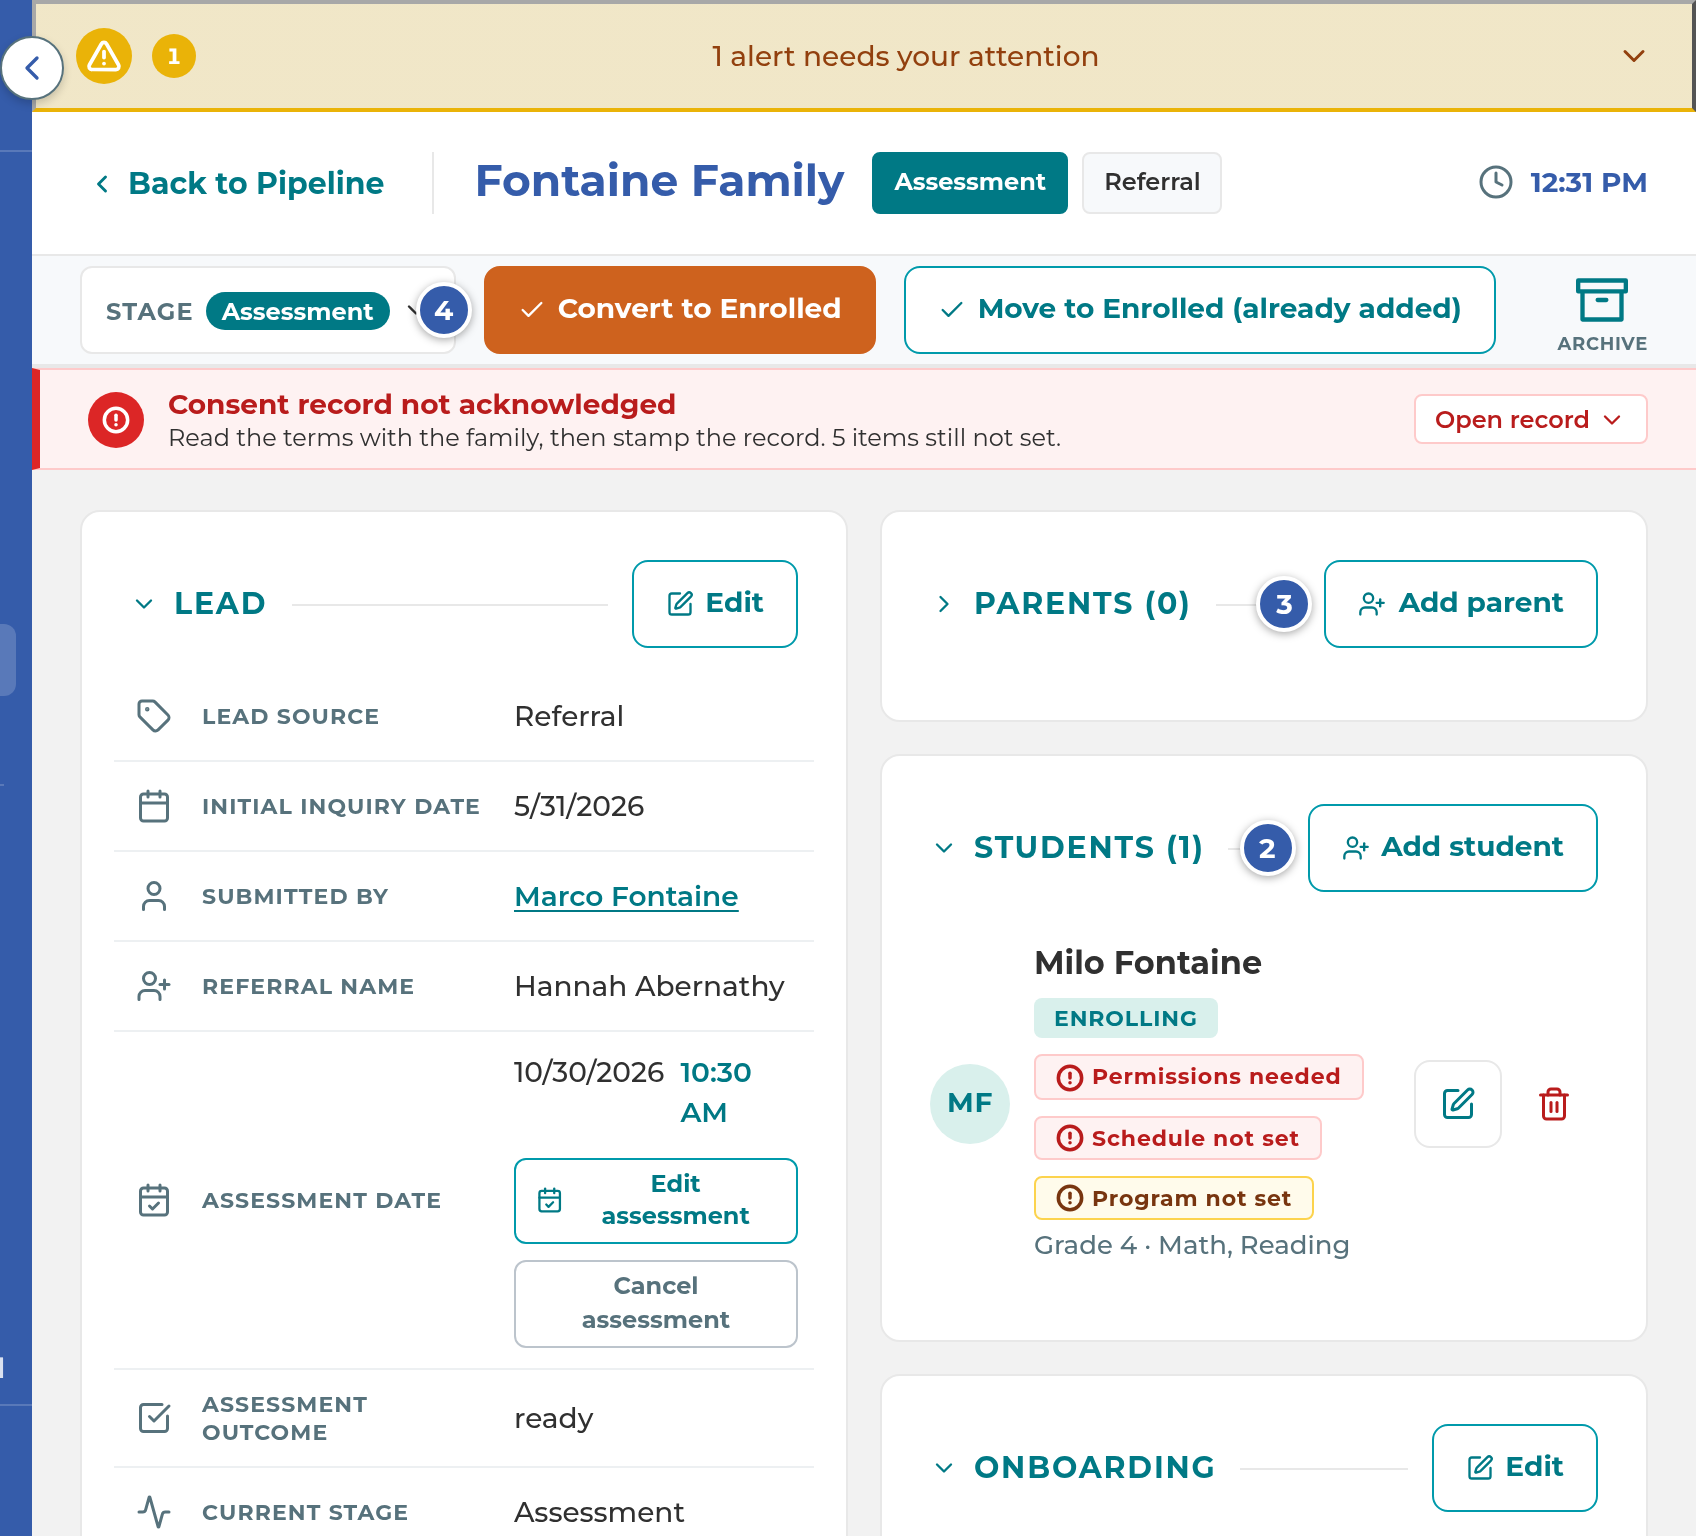Collapse the LEAD section
1696x1536 pixels.
(144, 604)
